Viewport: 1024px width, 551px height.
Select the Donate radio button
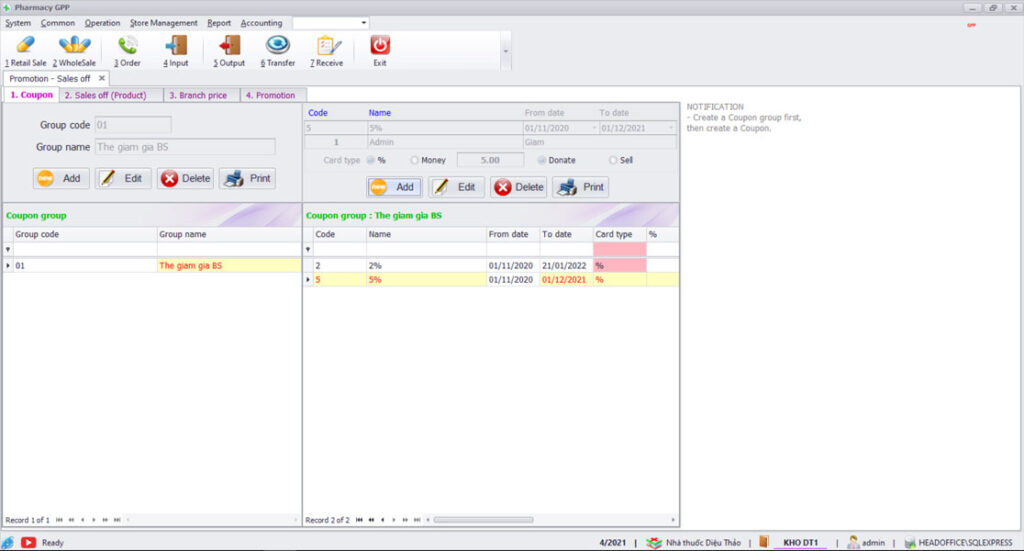pyautogui.click(x=543, y=160)
